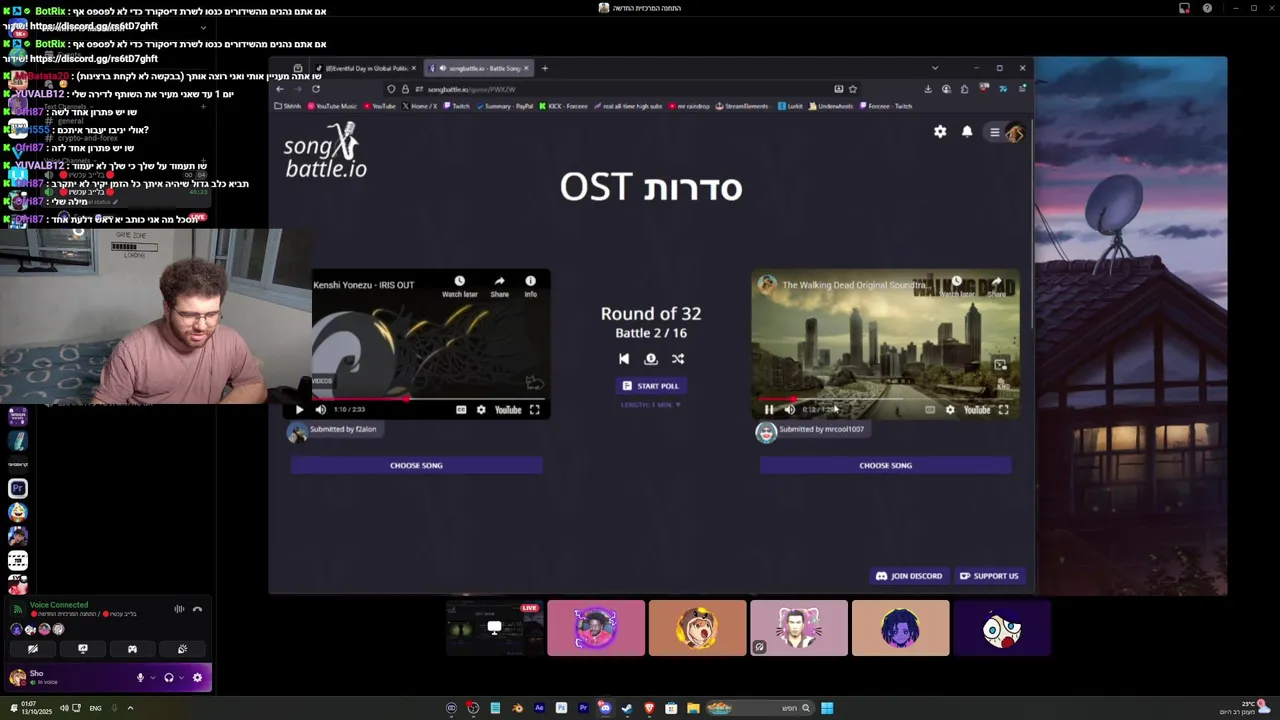Open Discord user settings gear
The width and height of the screenshot is (1280, 720).
[197, 678]
